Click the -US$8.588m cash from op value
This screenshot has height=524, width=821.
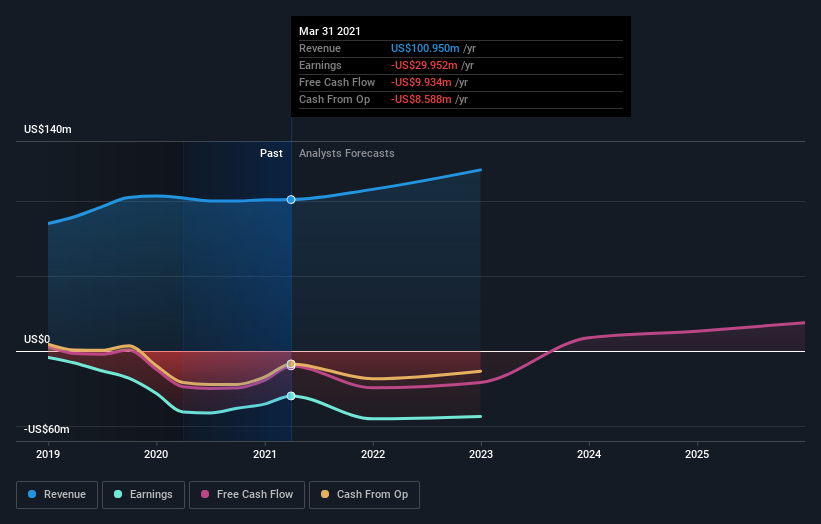(x=421, y=99)
